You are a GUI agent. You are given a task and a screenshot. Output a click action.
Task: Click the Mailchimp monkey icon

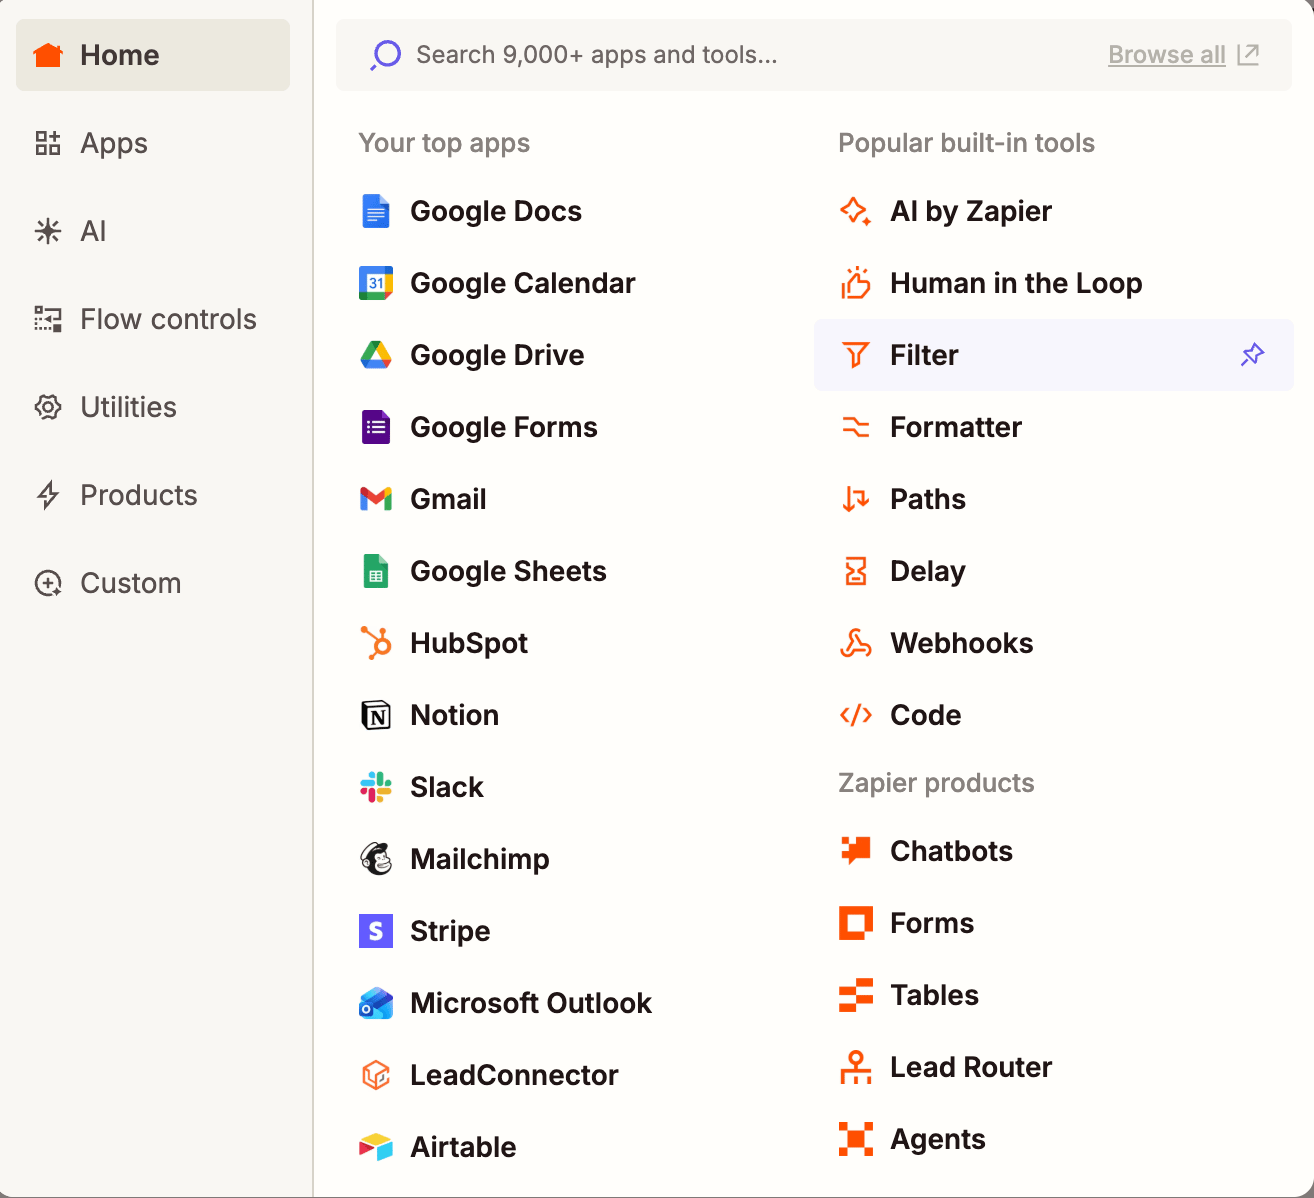(376, 859)
